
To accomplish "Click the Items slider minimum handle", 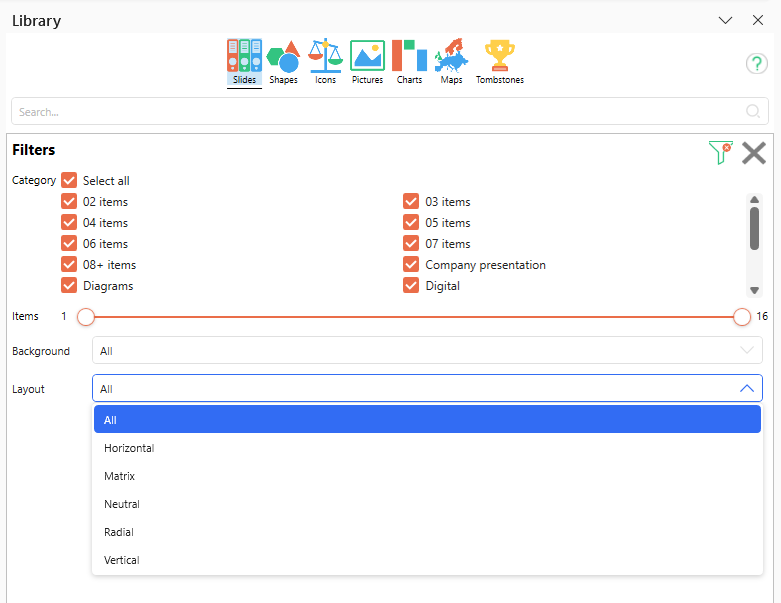I will point(86,317).
